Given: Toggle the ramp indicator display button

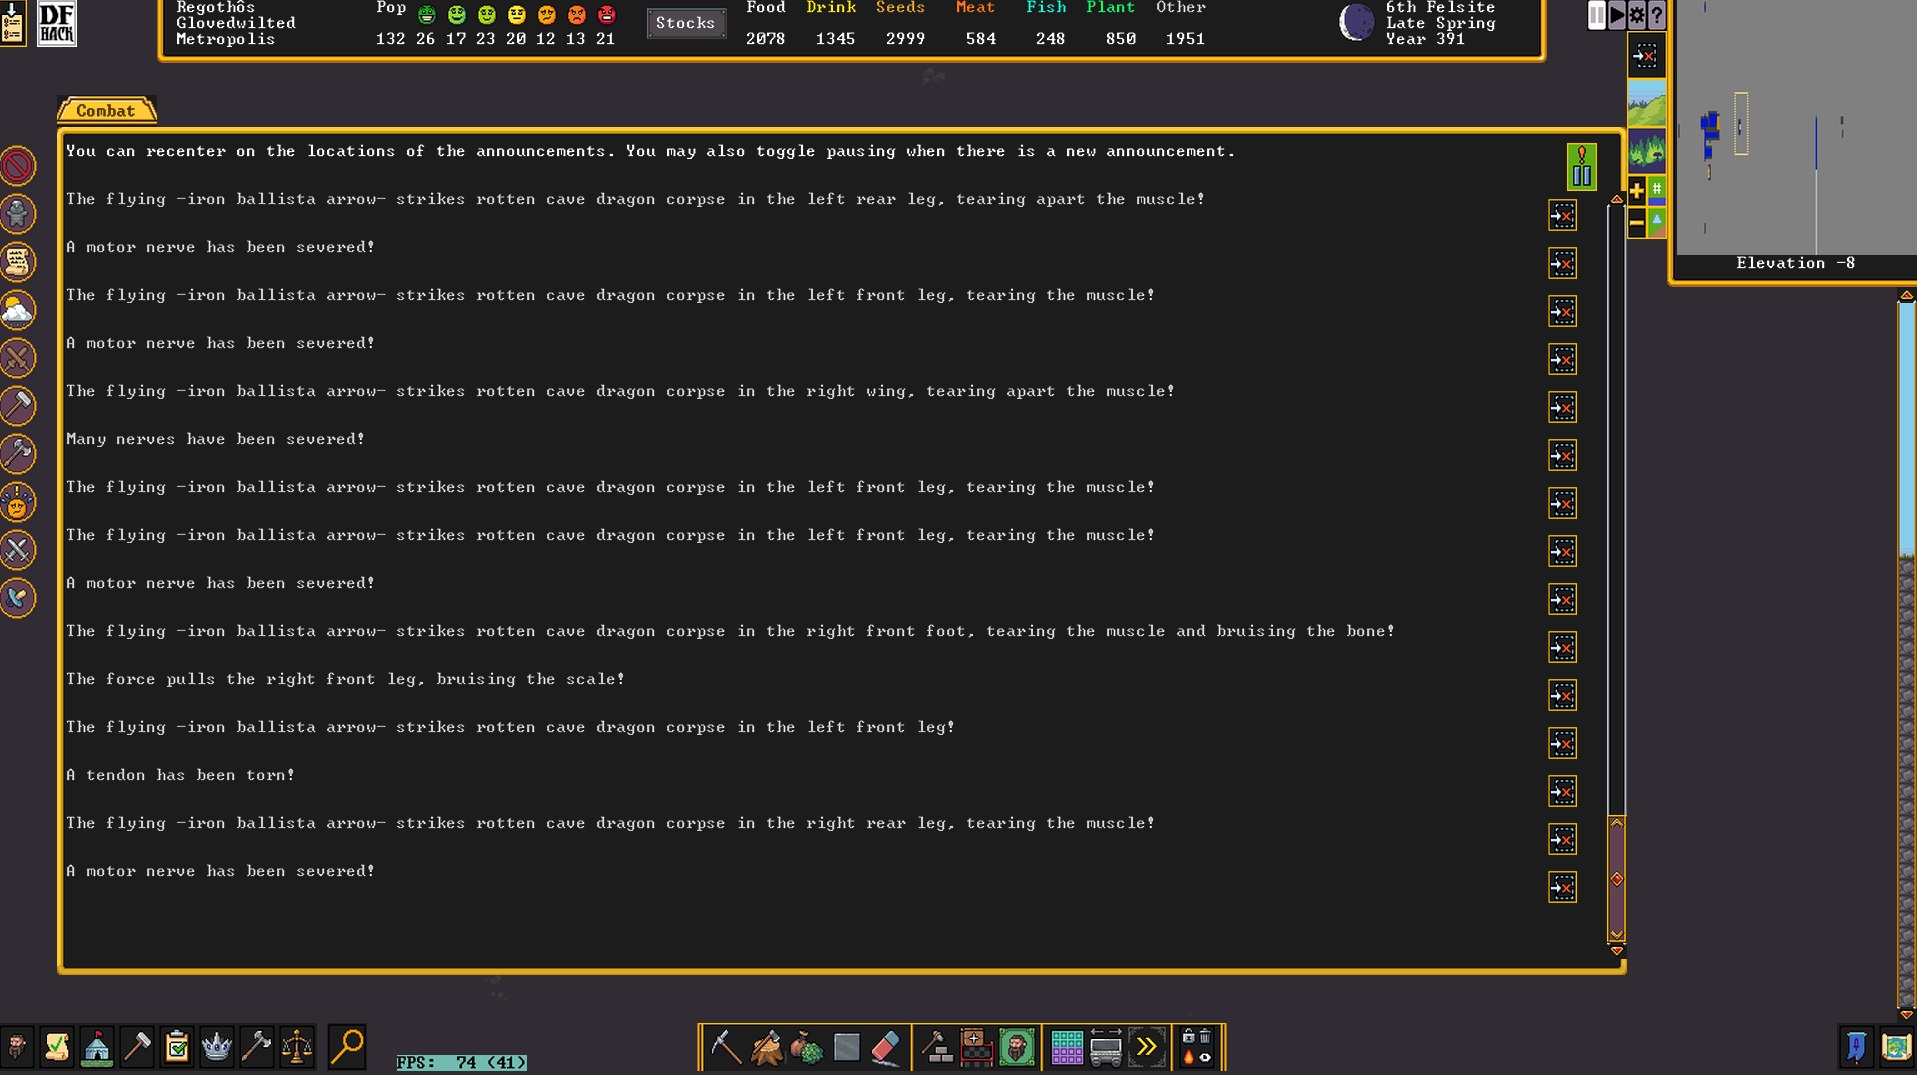Looking at the screenshot, I should pos(1656,222).
